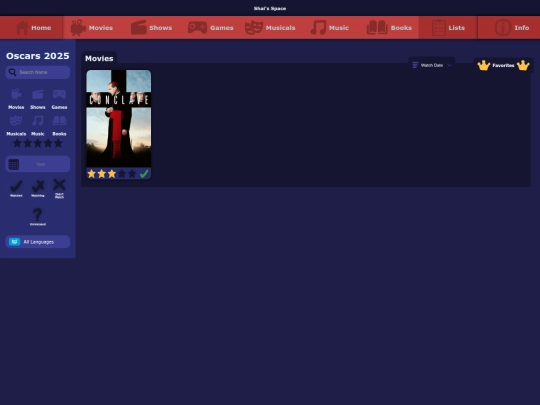The width and height of the screenshot is (540, 405).
Task: Open Music in the top navigation bar
Action: (x=330, y=28)
